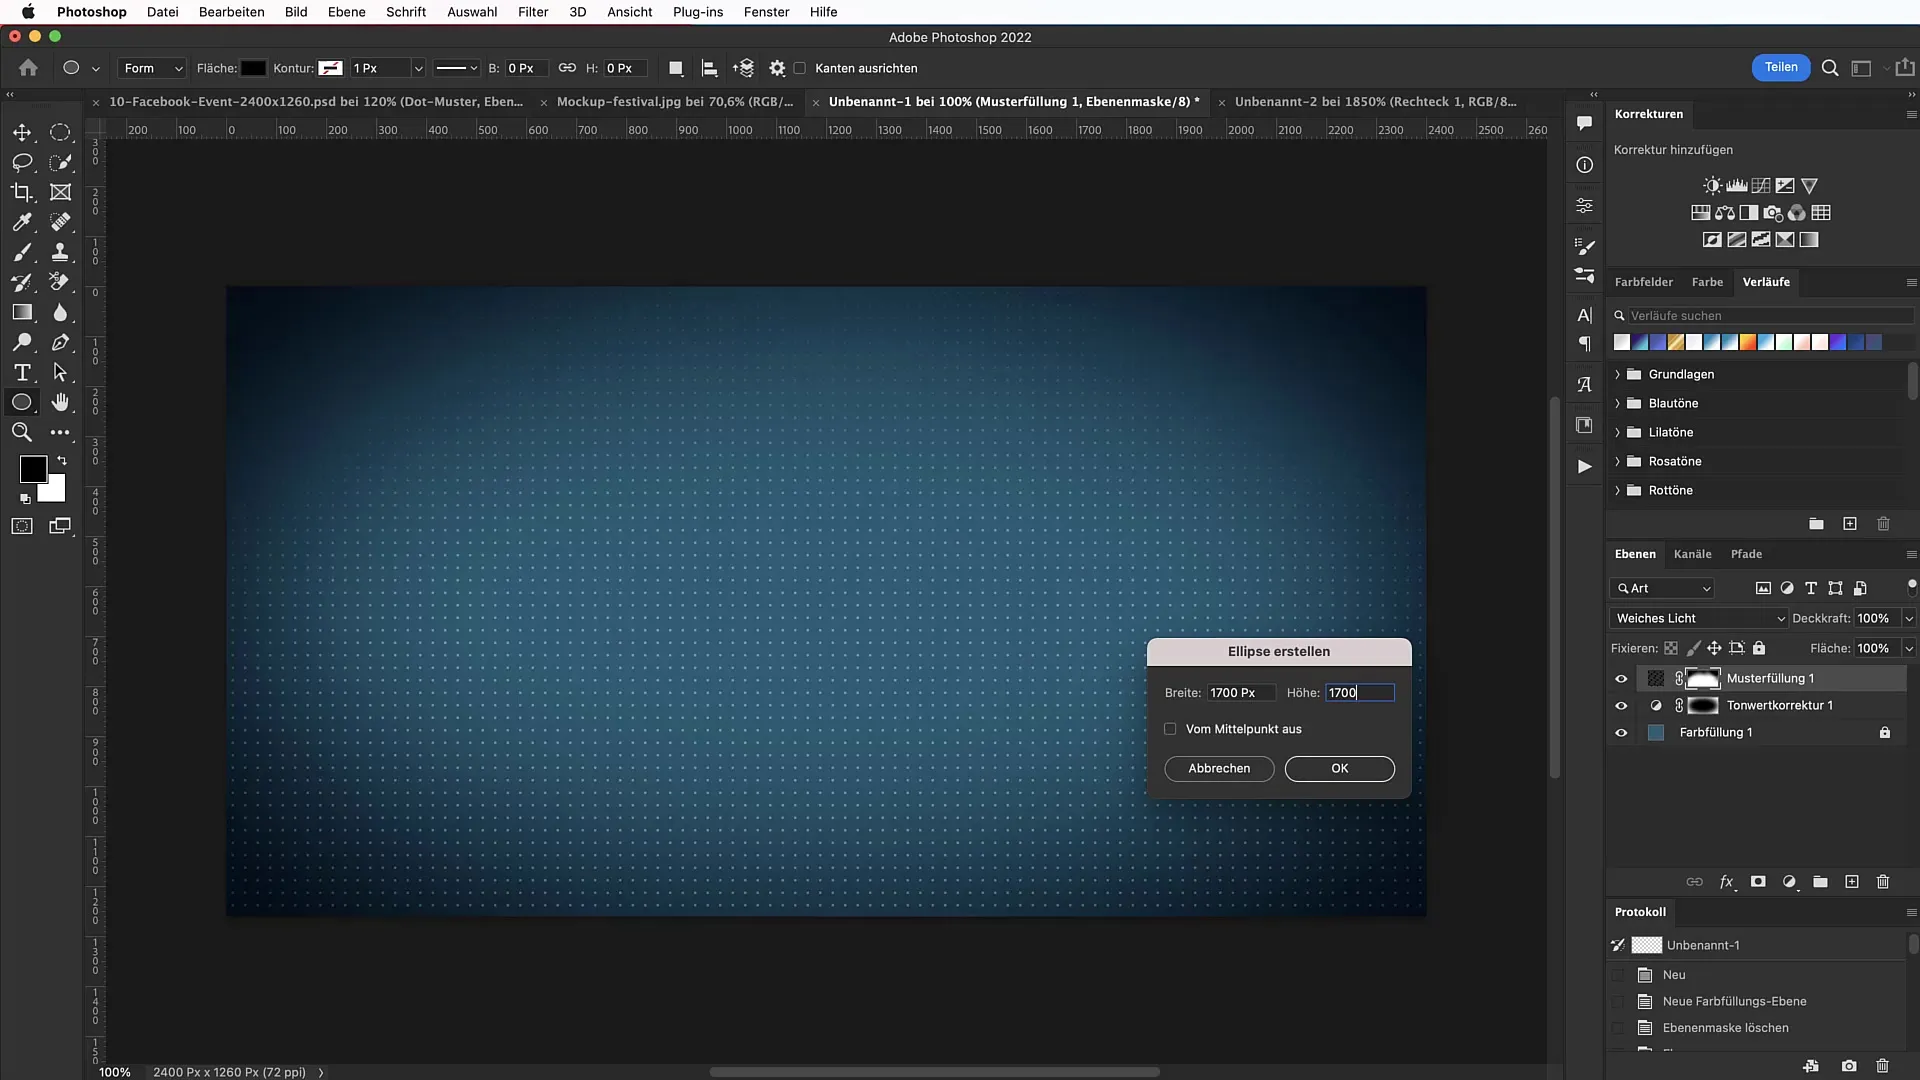
Task: Open the Ebene menu in menu bar
Action: click(345, 12)
